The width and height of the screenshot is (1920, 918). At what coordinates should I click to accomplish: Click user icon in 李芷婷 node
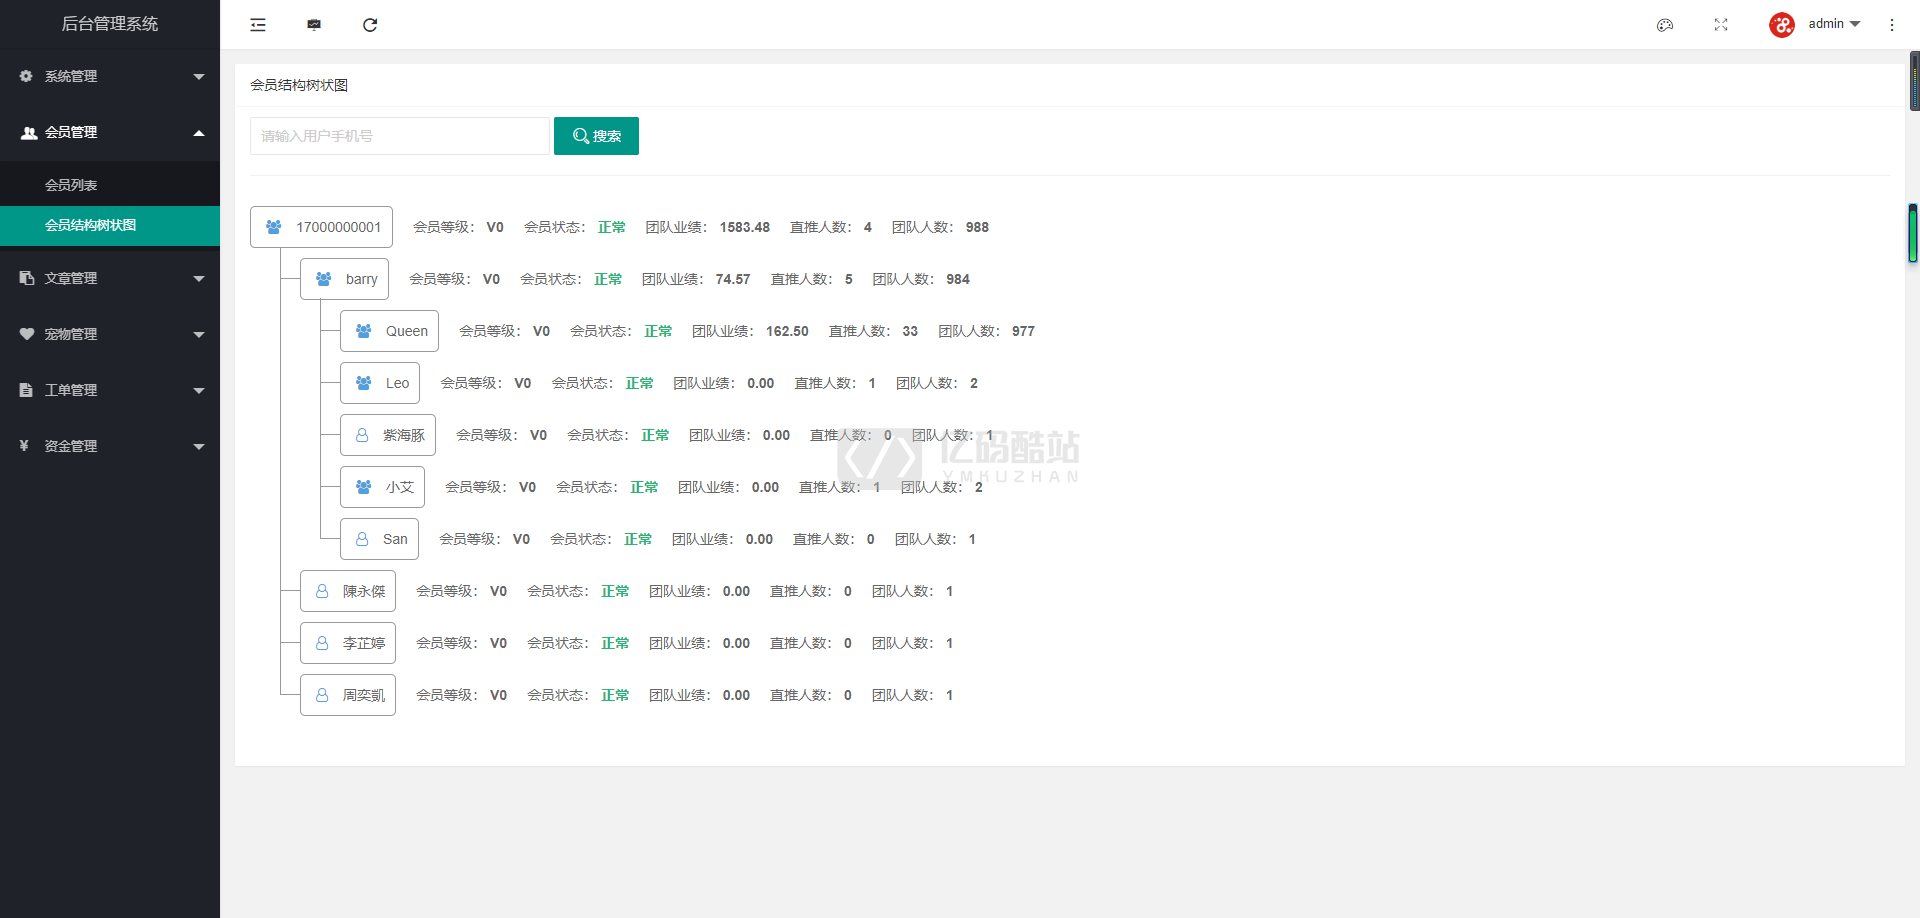[x=322, y=643]
